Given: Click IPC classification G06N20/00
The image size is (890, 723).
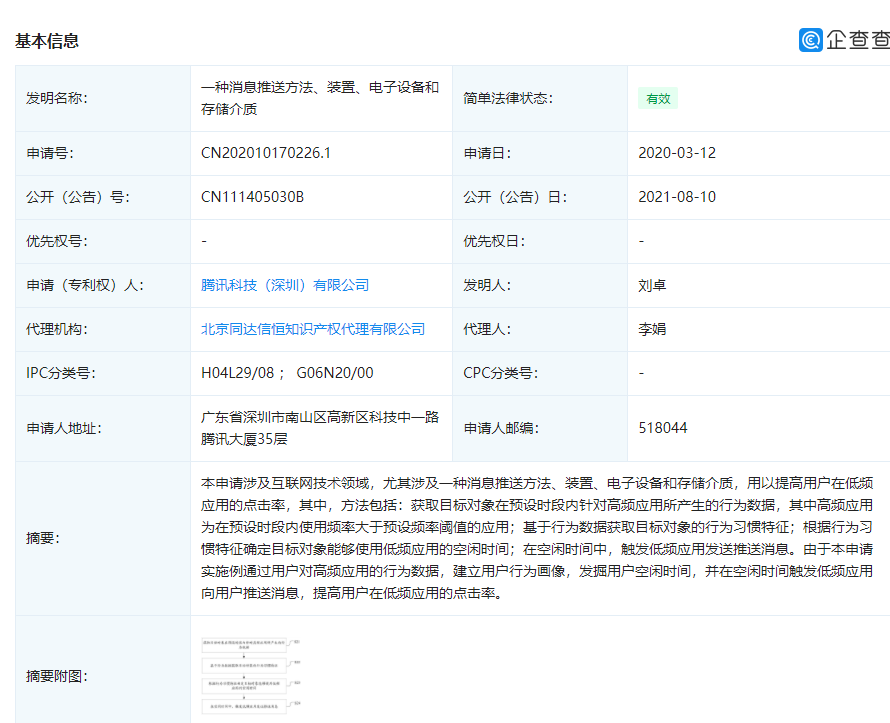Looking at the screenshot, I should 335,373.
